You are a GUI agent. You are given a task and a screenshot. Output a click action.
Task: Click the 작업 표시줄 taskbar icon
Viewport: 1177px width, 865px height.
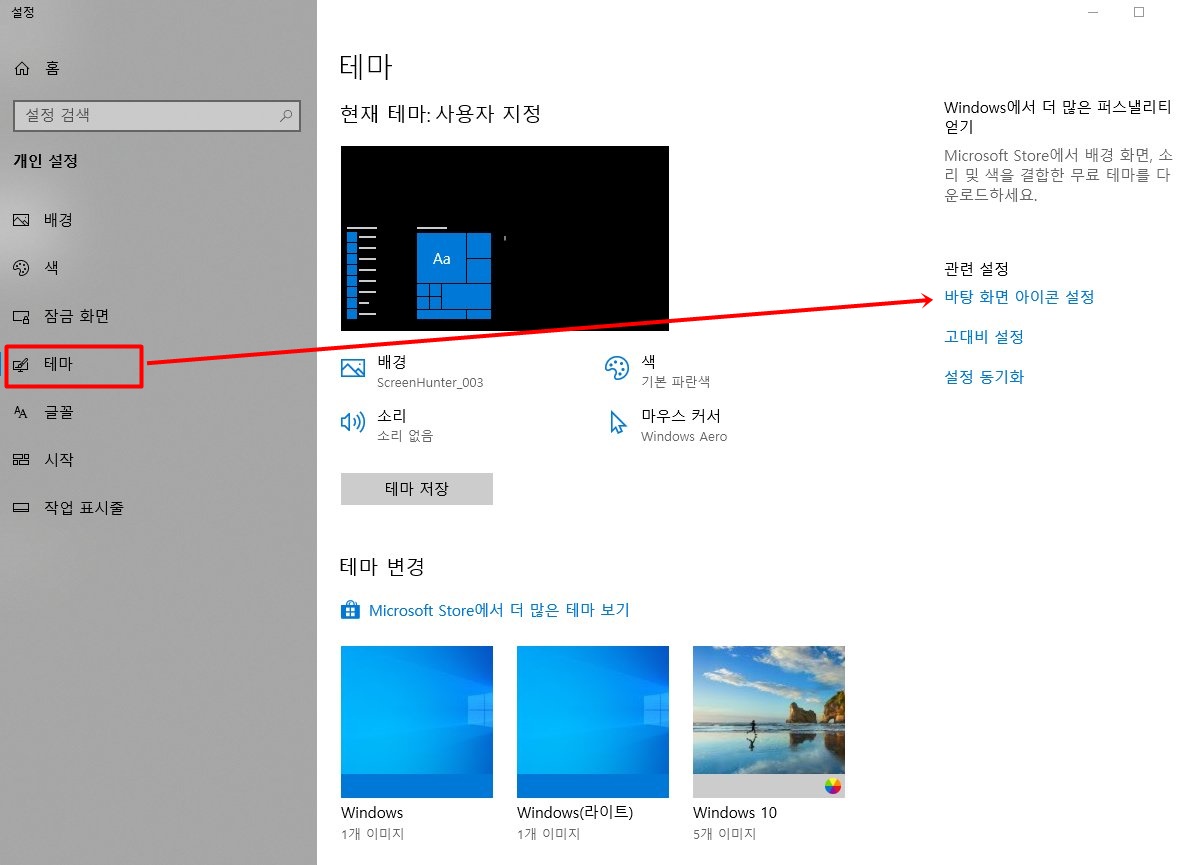point(21,508)
